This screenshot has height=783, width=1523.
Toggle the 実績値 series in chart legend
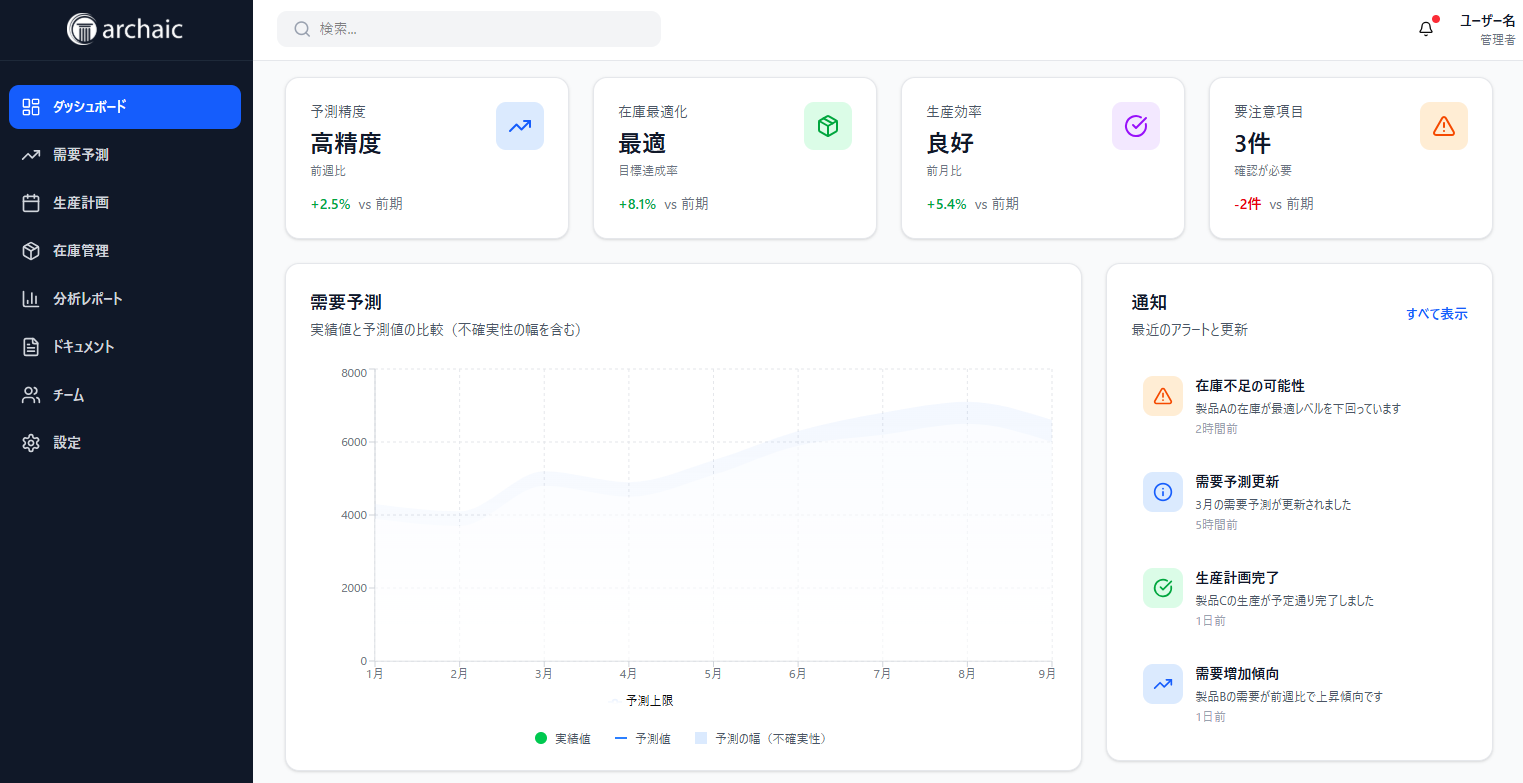click(x=563, y=739)
